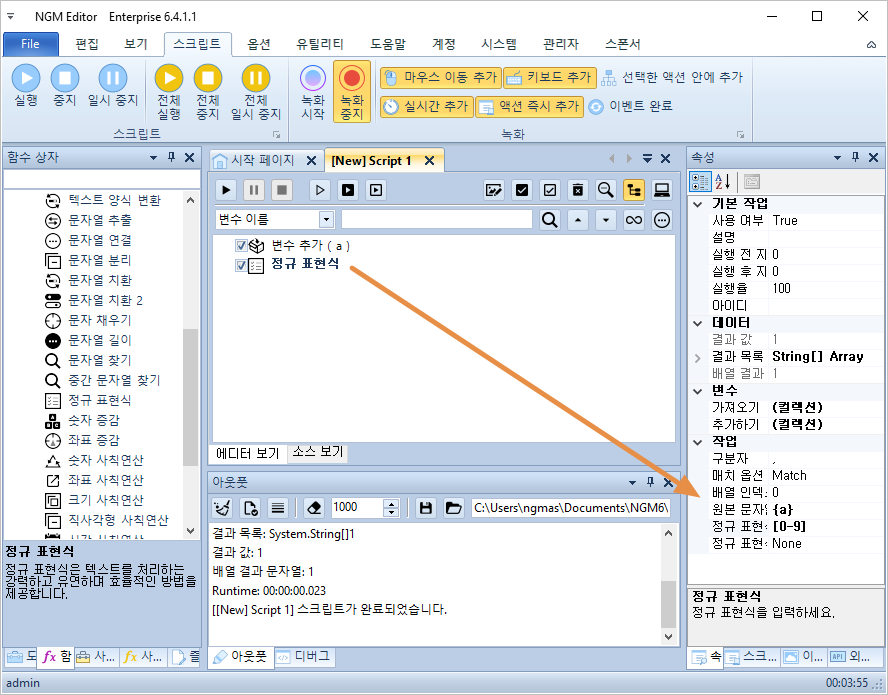This screenshot has width=888, height=695.
Task: Click the output clear eraser icon
Action: pos(314,508)
